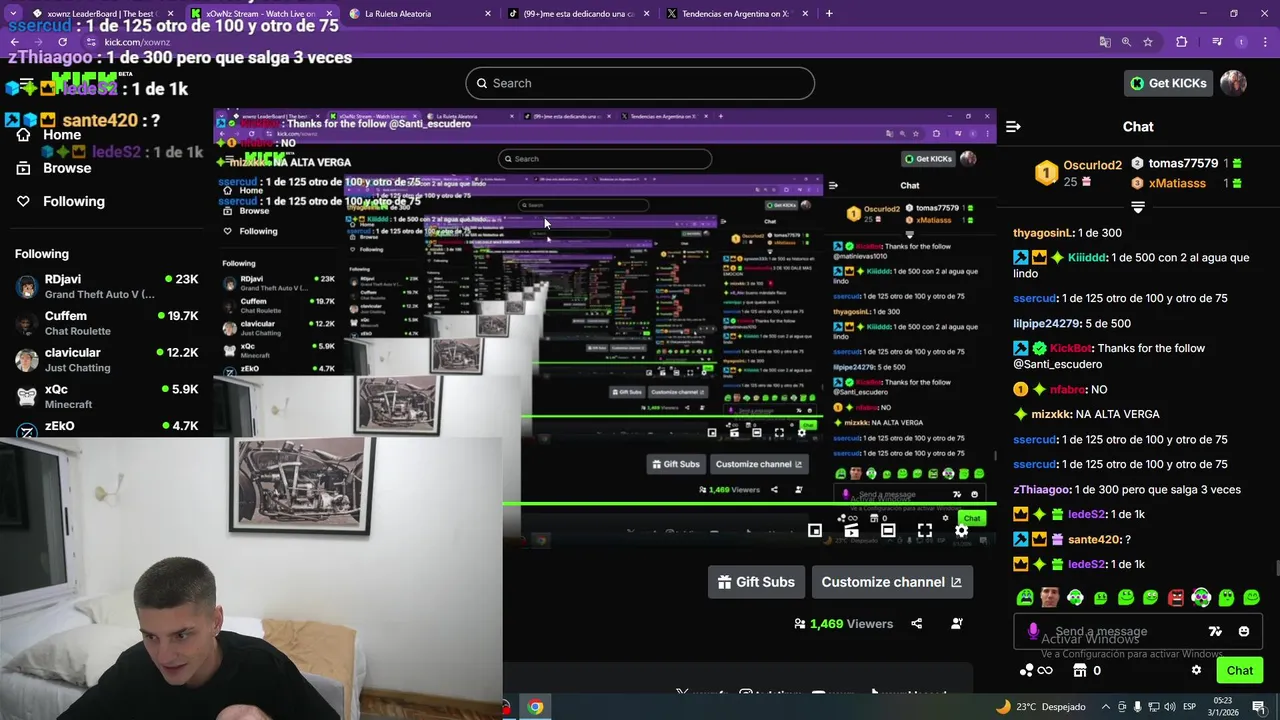Screen dimensions: 1280x720
Task: Open the emoji picker in message box
Action: 1244,632
